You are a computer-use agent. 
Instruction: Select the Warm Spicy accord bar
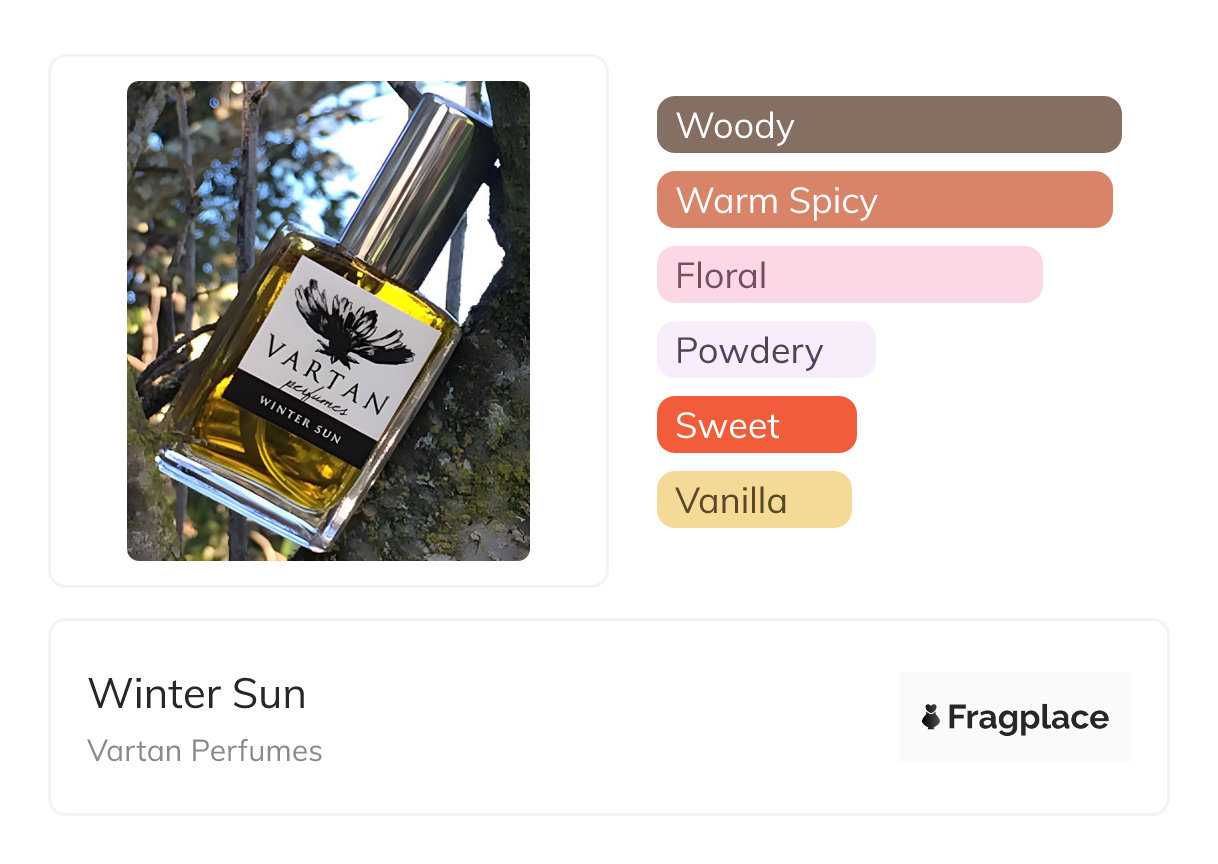884,200
